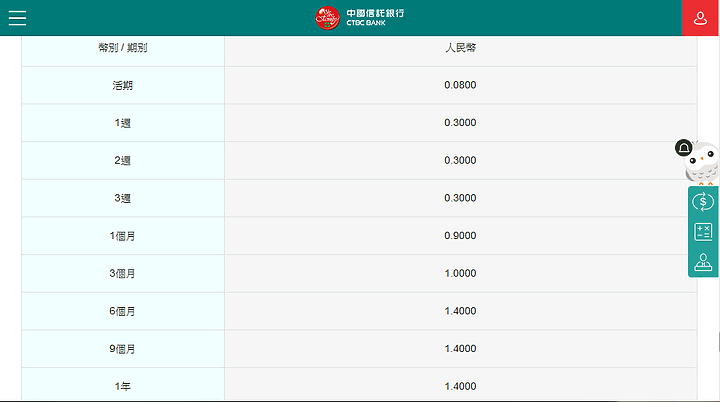Select the 9個月 term label
The height and width of the screenshot is (402, 720).
click(122, 349)
